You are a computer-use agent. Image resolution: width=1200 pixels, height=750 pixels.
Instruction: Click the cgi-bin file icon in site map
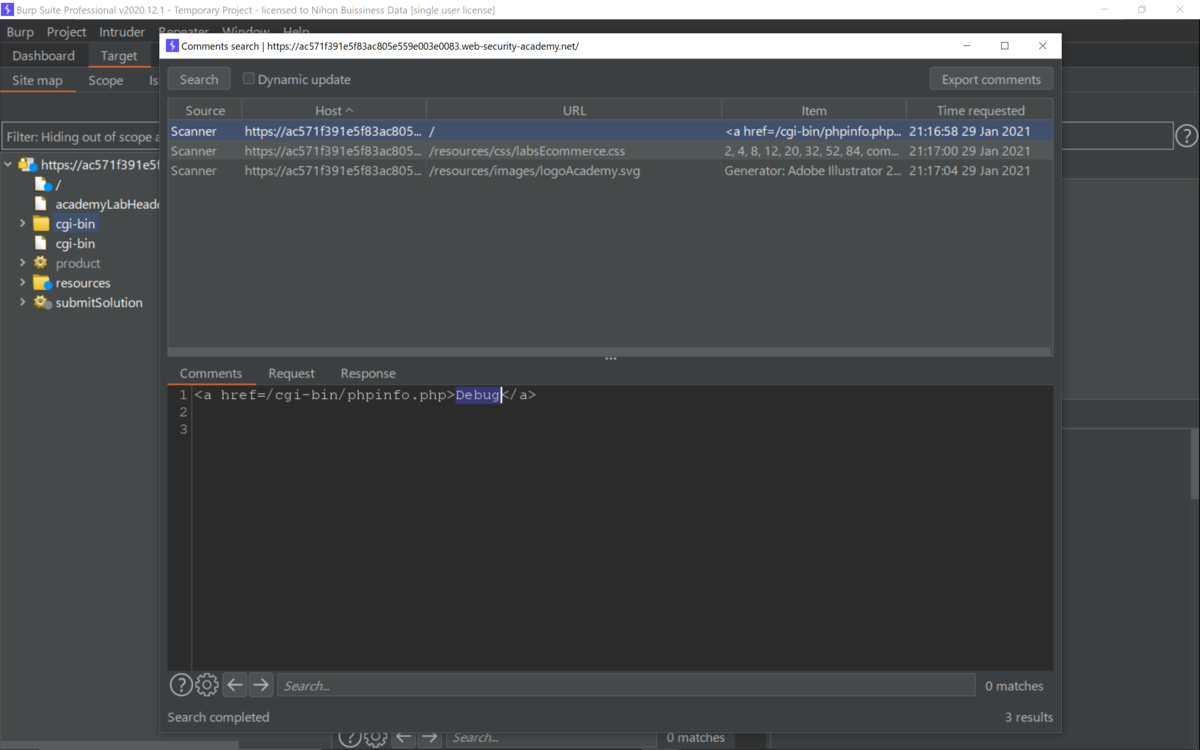click(x=41, y=243)
